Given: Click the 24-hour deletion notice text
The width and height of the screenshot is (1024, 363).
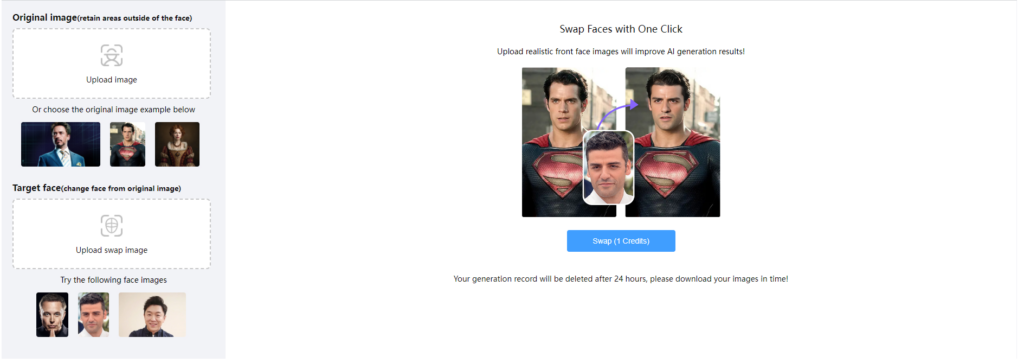Looking at the screenshot, I should tap(621, 279).
